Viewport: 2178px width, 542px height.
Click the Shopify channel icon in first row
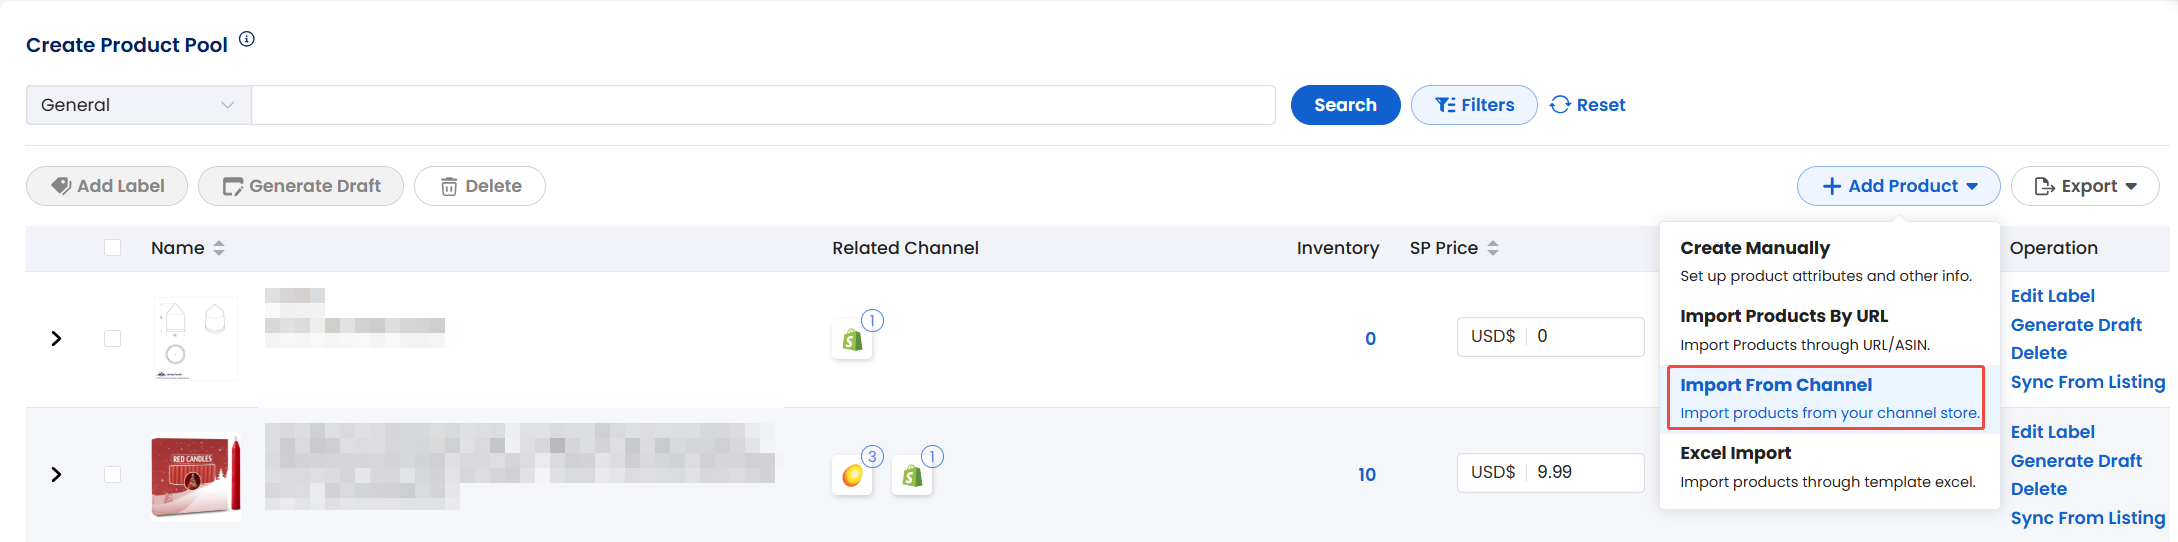tap(852, 341)
